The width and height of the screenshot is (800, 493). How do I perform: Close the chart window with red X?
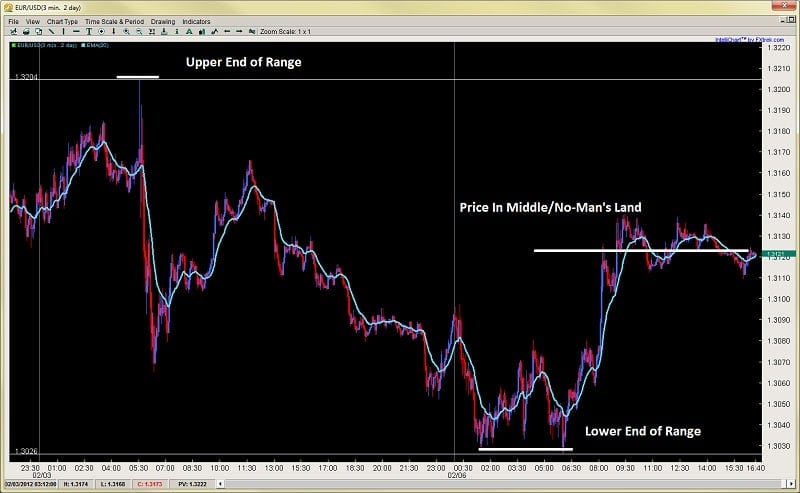coord(782,6)
